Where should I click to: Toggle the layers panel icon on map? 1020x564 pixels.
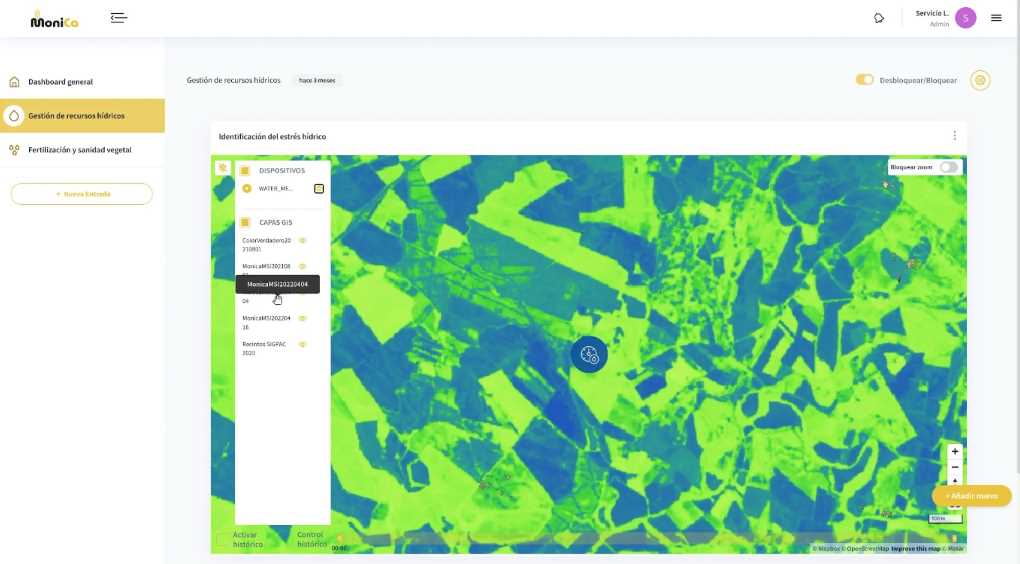point(223,168)
